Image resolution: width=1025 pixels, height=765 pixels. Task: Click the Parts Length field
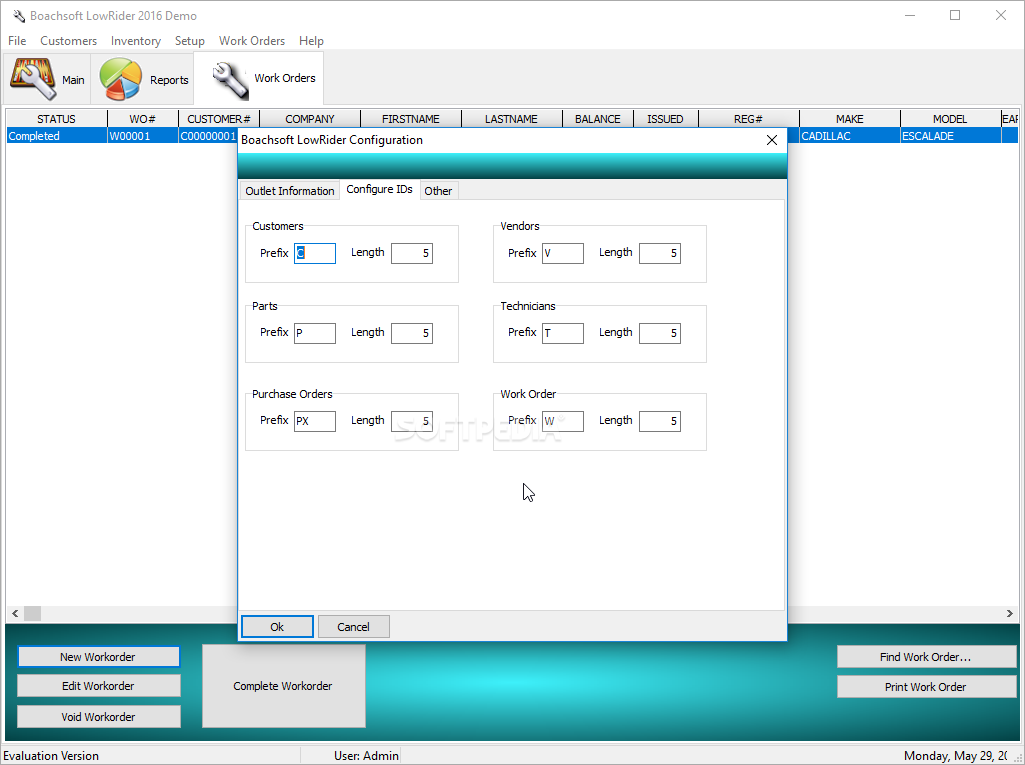click(412, 333)
